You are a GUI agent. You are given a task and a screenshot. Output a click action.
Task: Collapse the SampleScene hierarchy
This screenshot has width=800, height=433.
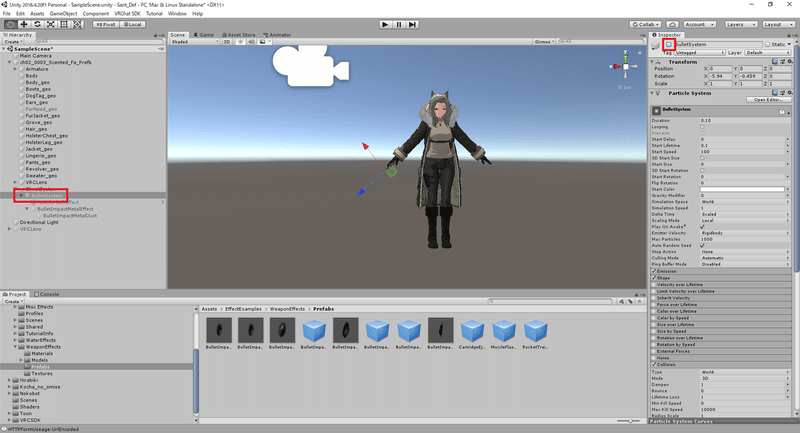pos(4,49)
